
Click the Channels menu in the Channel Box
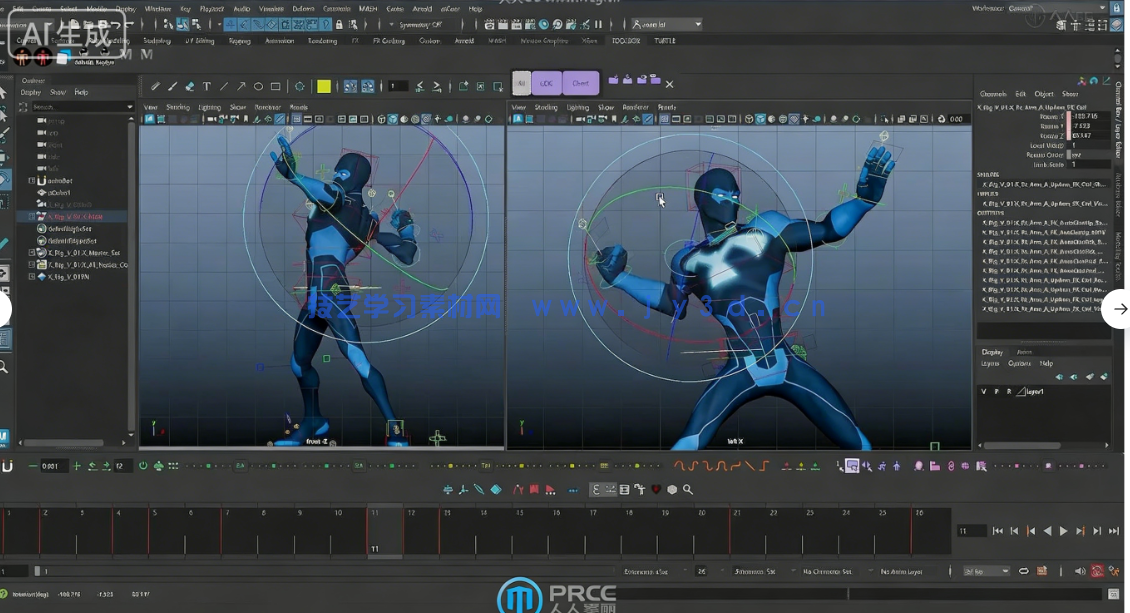pyautogui.click(x=992, y=94)
